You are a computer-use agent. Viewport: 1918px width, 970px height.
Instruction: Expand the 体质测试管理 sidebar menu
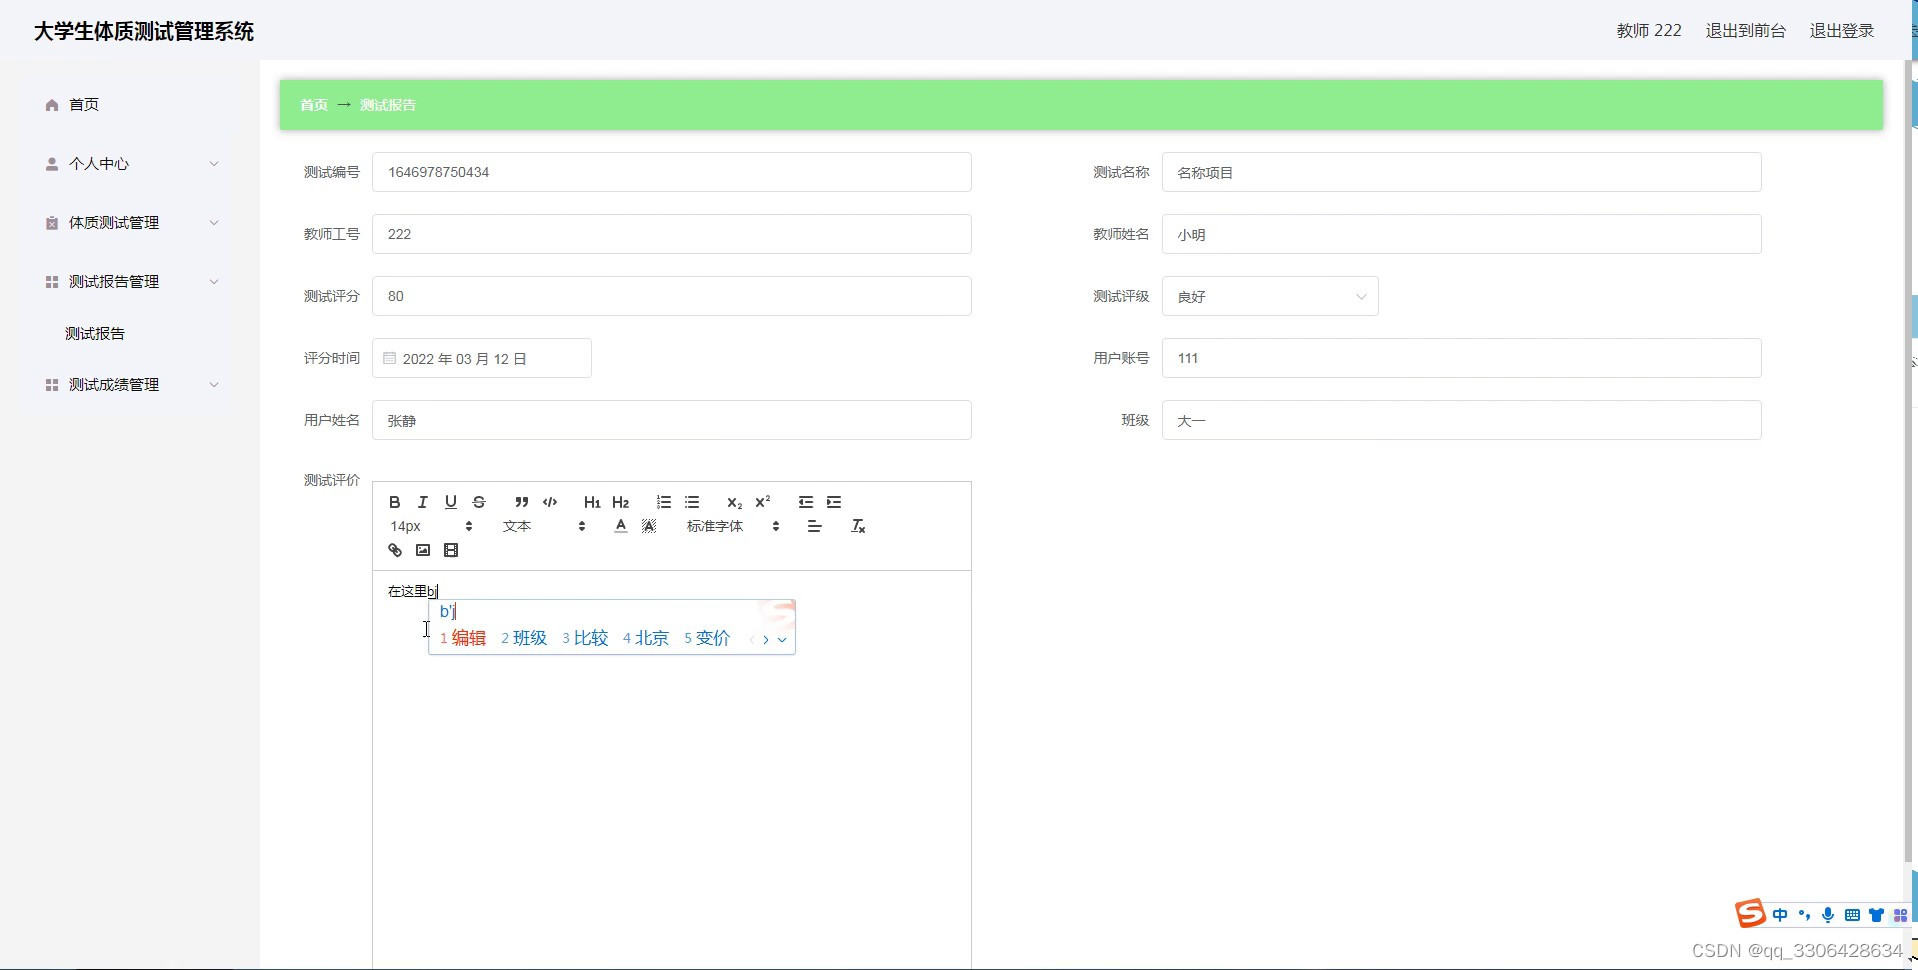point(130,222)
